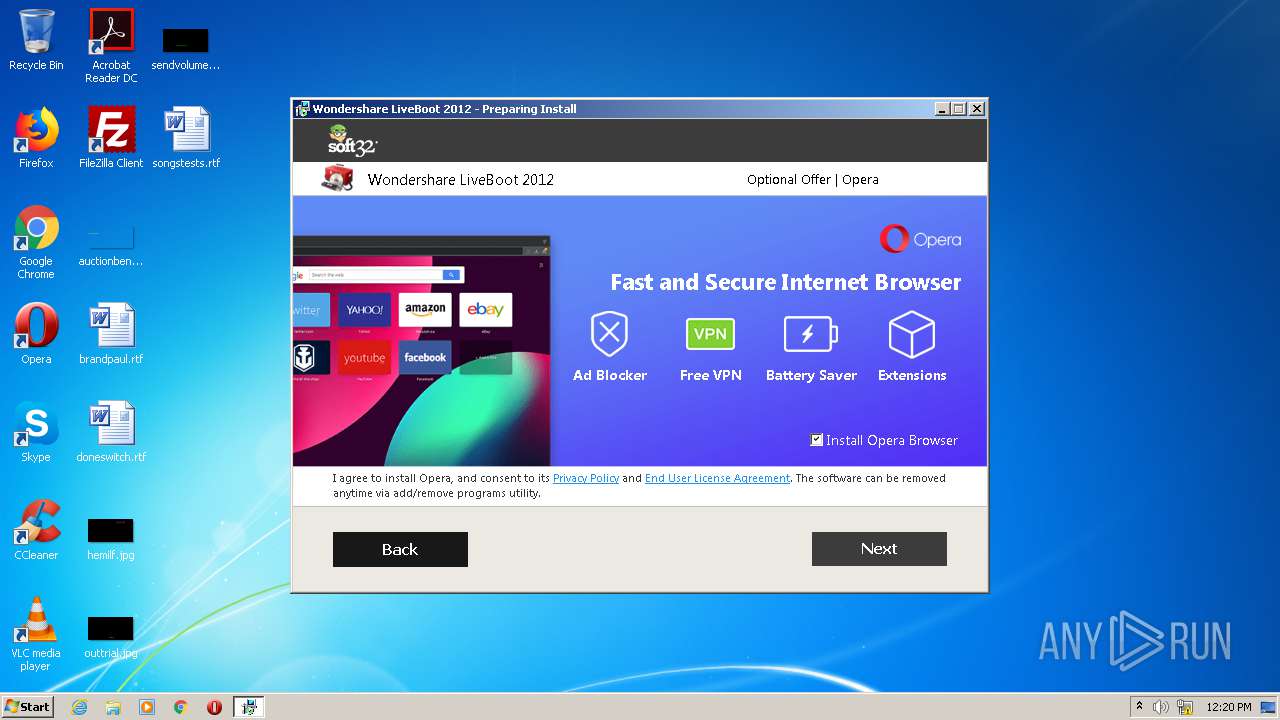
Task: Launch Opera from the taskbar
Action: coord(214,707)
